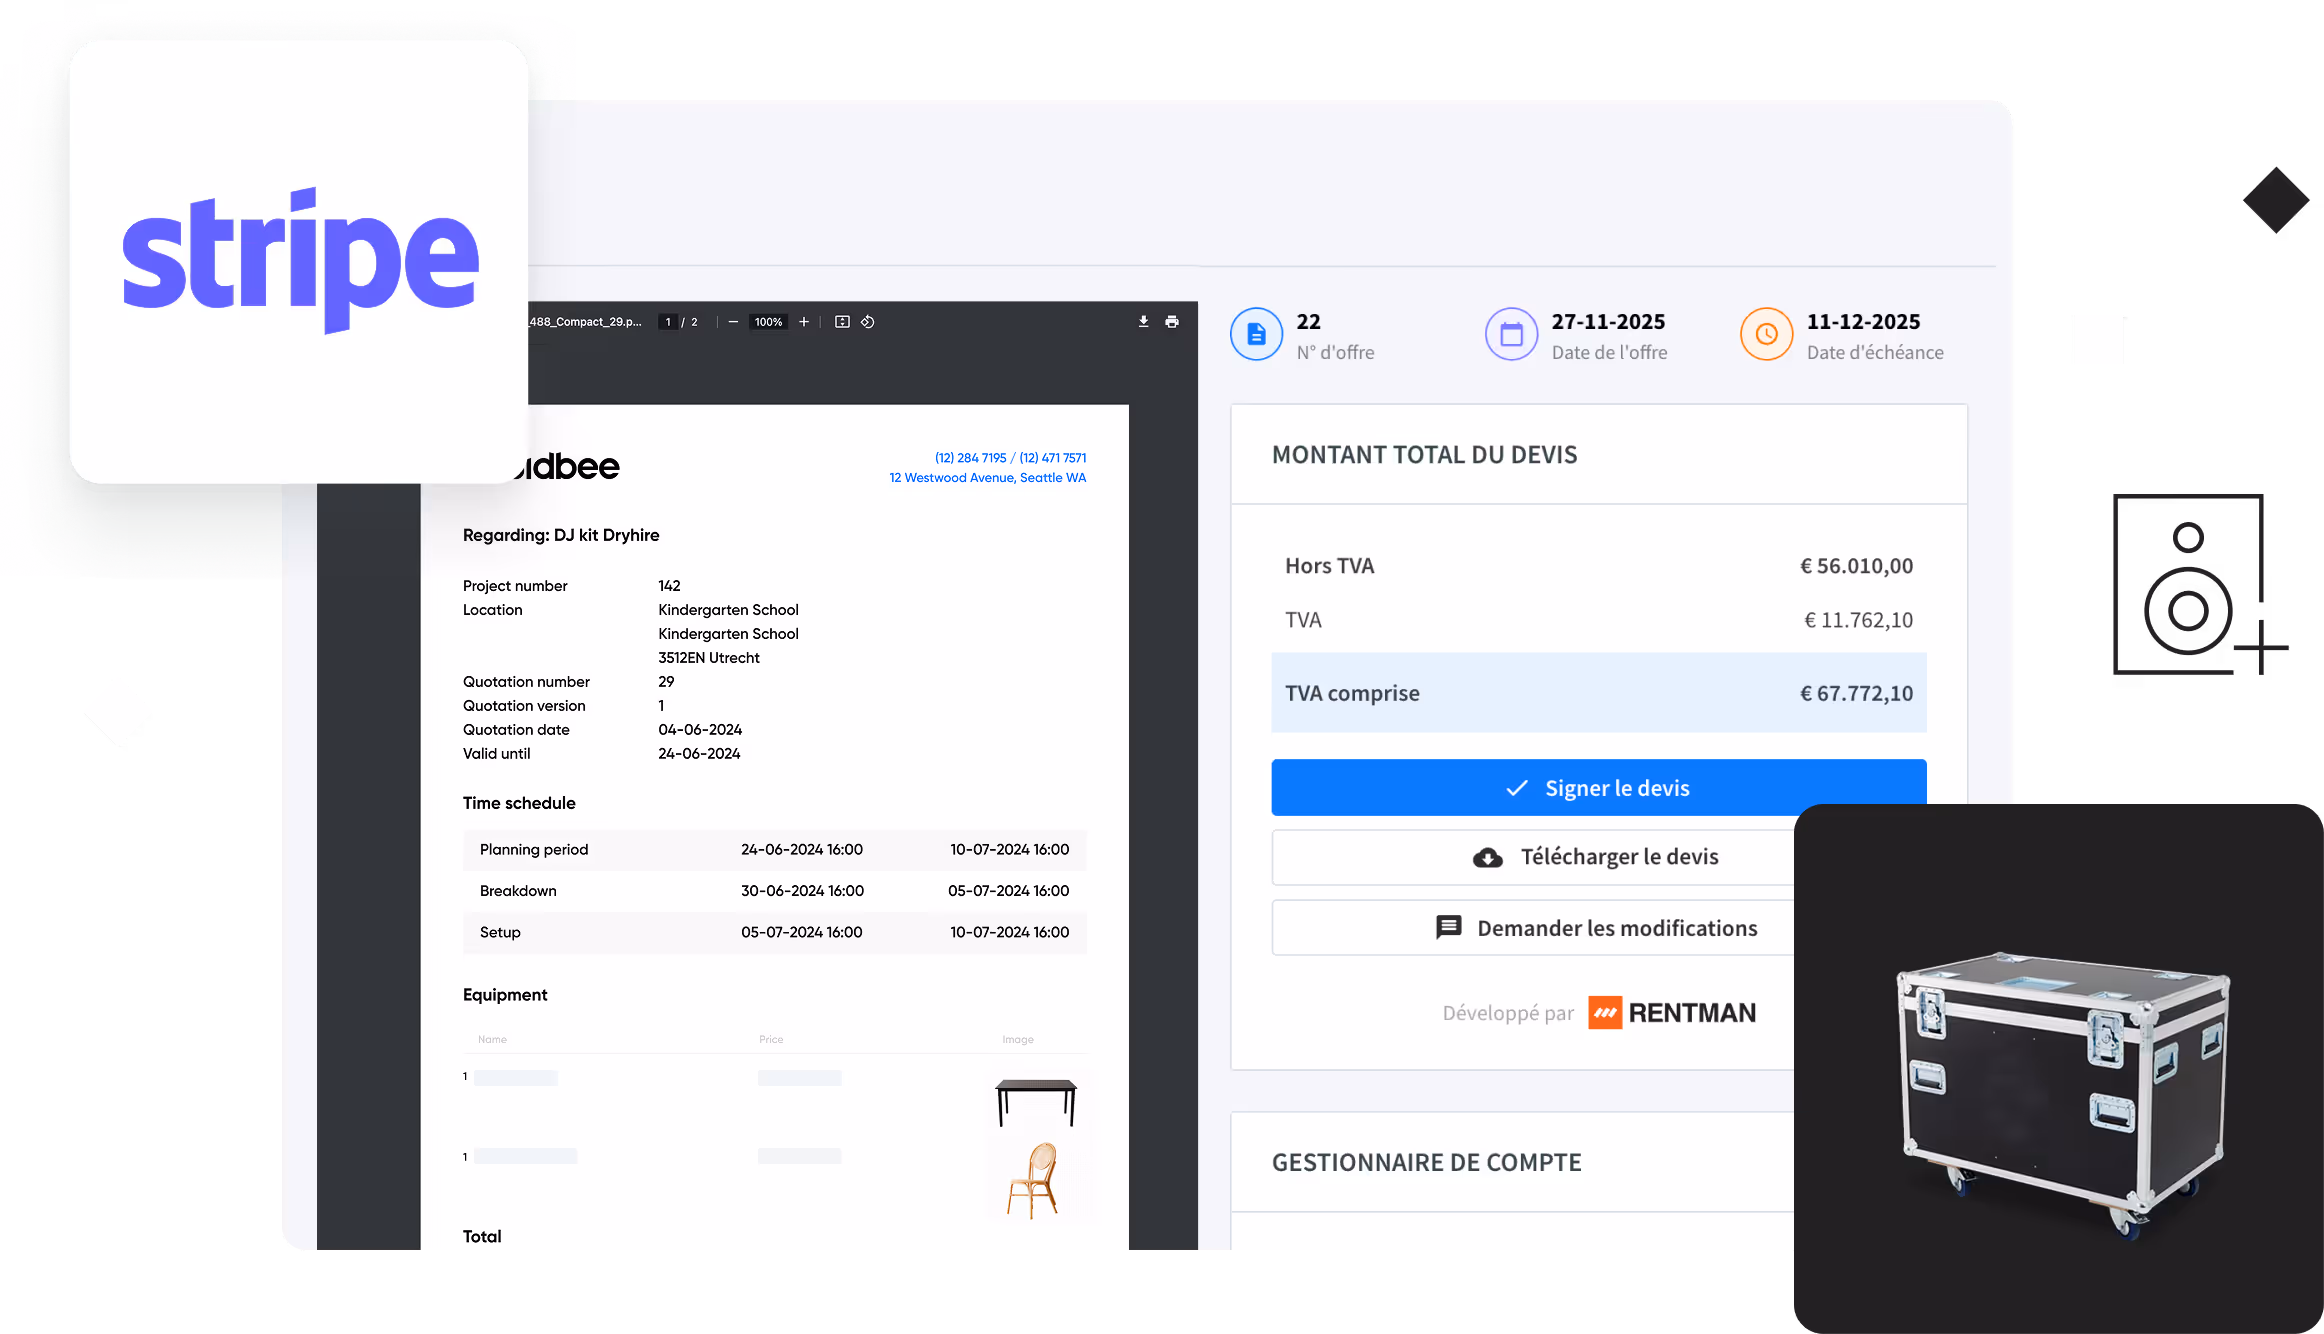2324x1334 pixels.
Task: Zoom out the PDF with minus icon
Action: (733, 322)
